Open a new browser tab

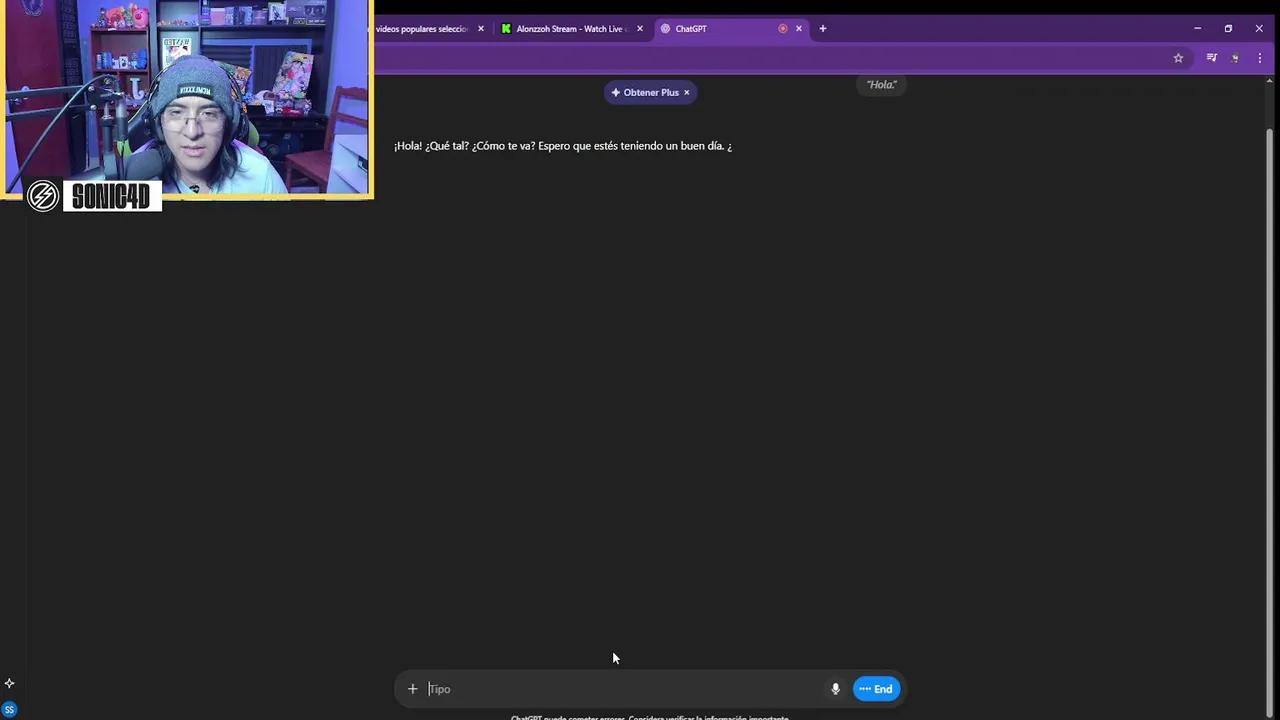pyautogui.click(x=823, y=29)
